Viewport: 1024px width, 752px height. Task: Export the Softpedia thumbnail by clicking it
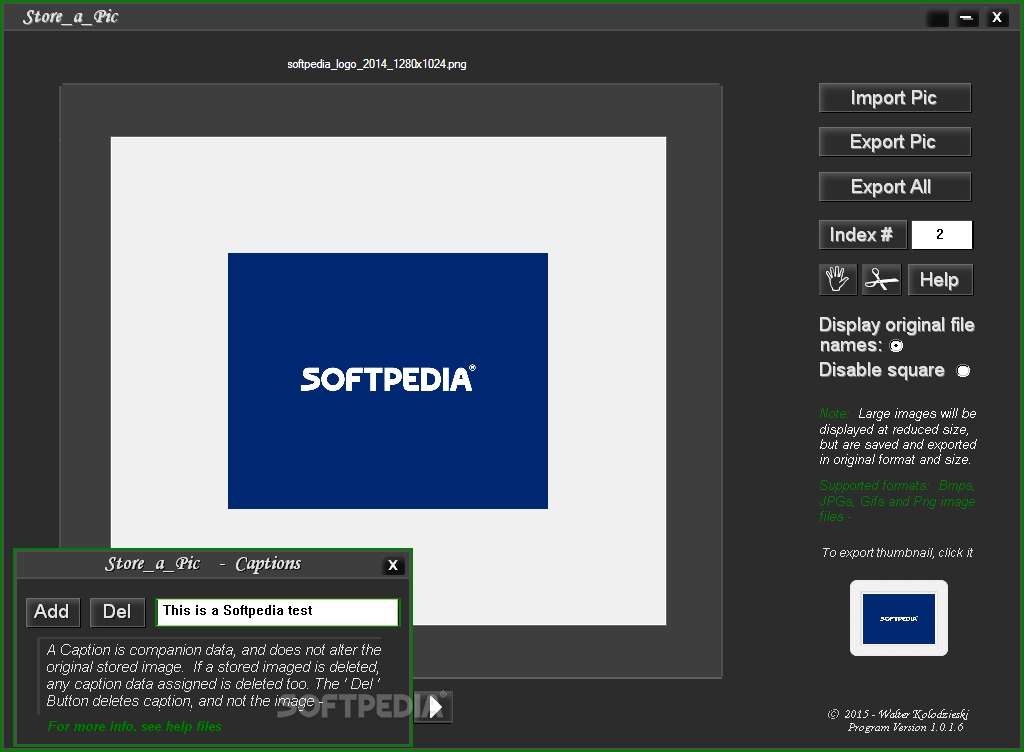pos(899,618)
